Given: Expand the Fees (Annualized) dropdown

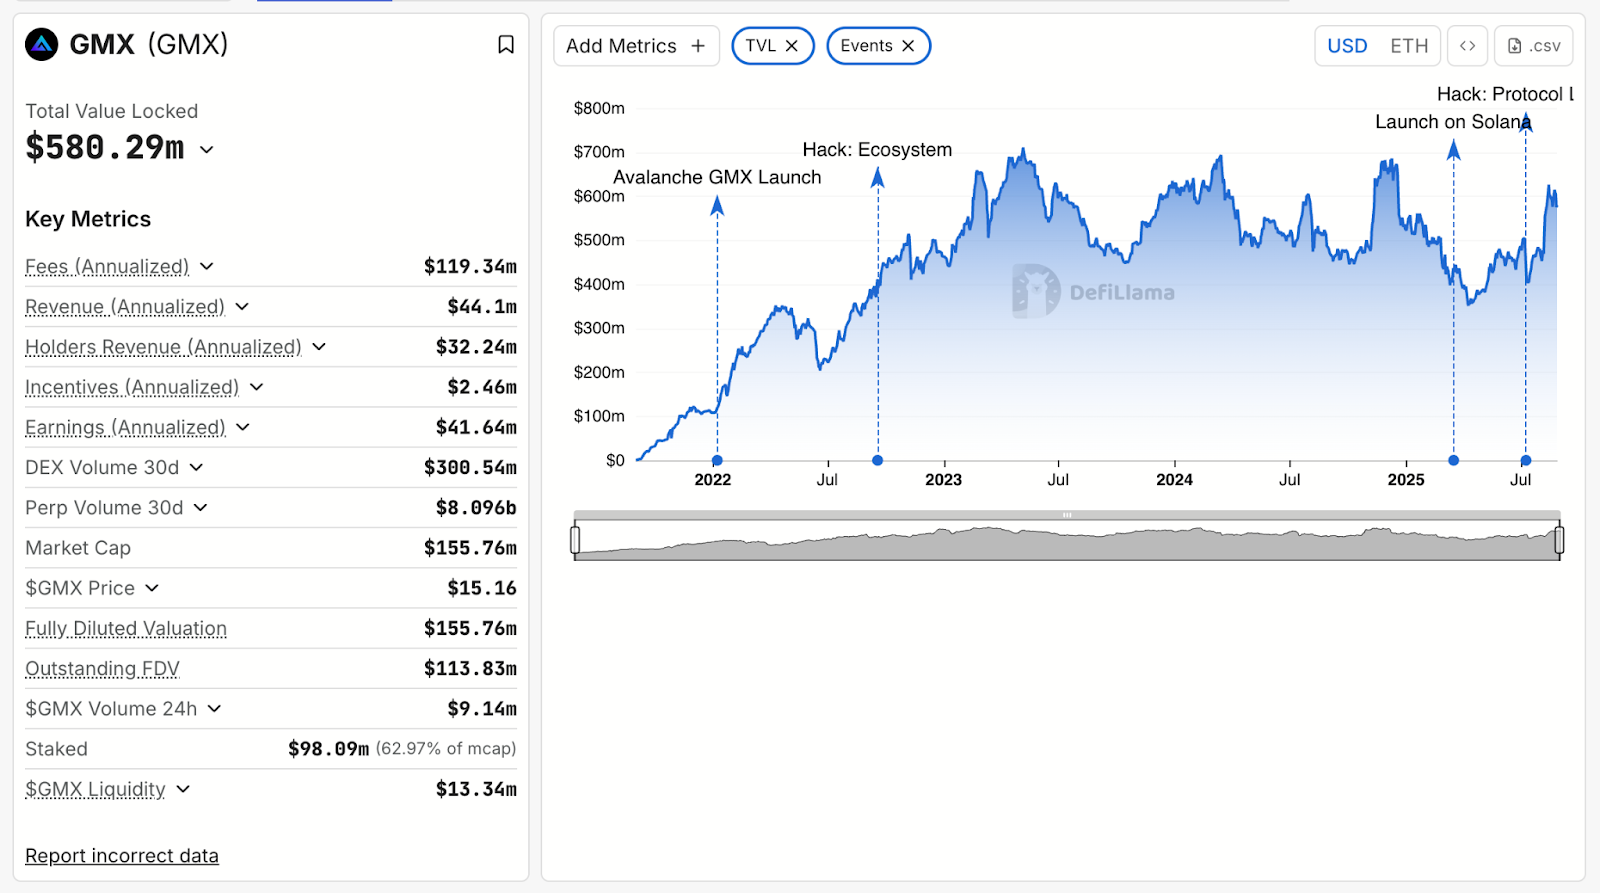Looking at the screenshot, I should click(x=206, y=266).
